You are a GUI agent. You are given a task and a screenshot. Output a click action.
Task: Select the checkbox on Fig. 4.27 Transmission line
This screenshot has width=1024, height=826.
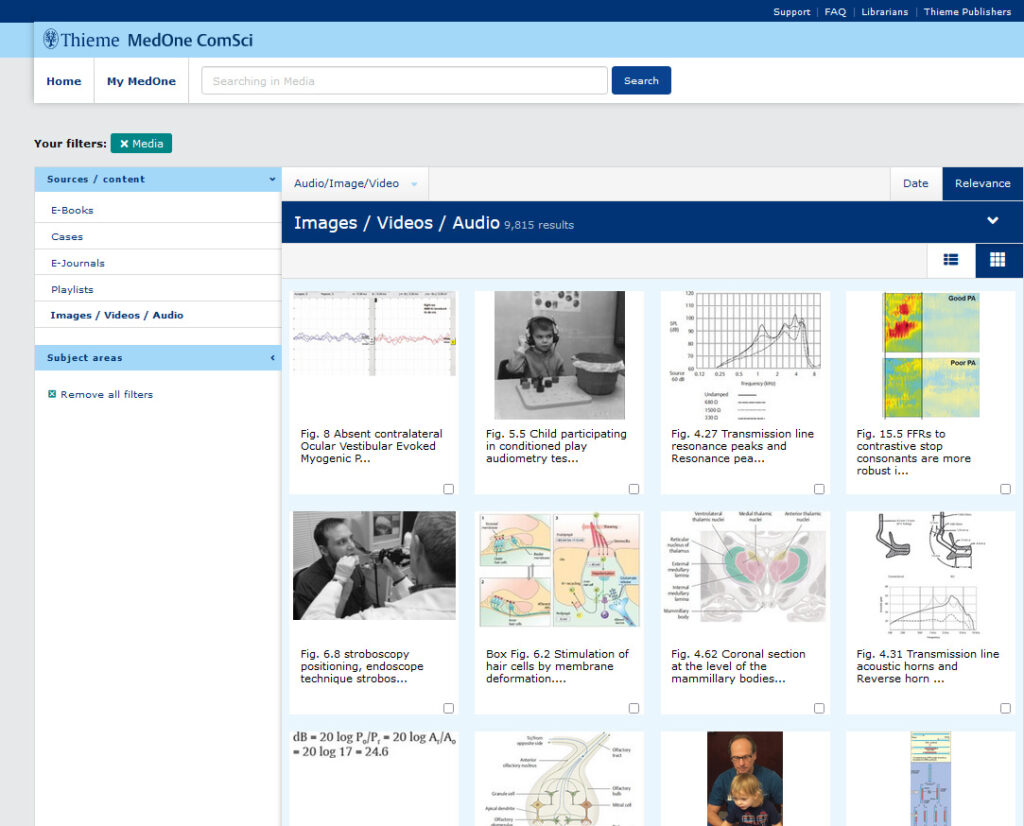click(819, 489)
